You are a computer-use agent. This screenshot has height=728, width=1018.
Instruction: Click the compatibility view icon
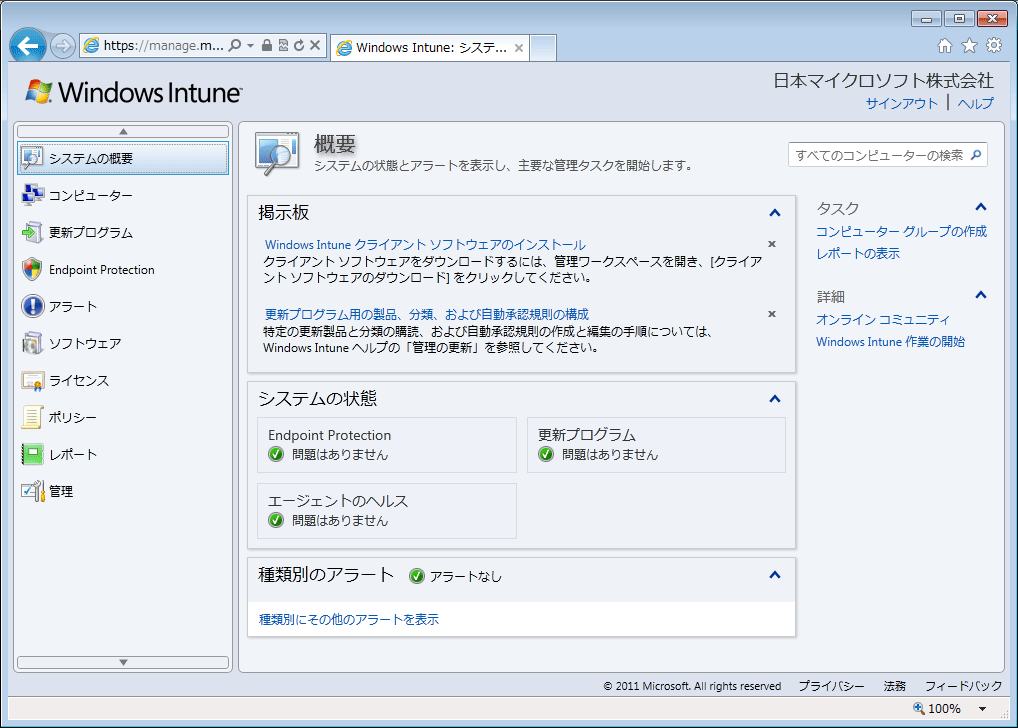283,45
